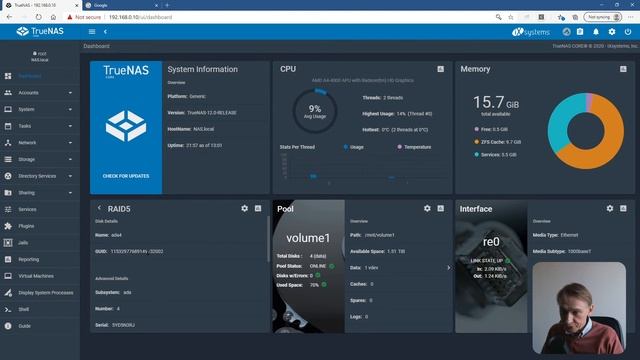Viewport: 640px width, 360px height.
Task: Click the teal Services donut segment
Action: pos(561,122)
